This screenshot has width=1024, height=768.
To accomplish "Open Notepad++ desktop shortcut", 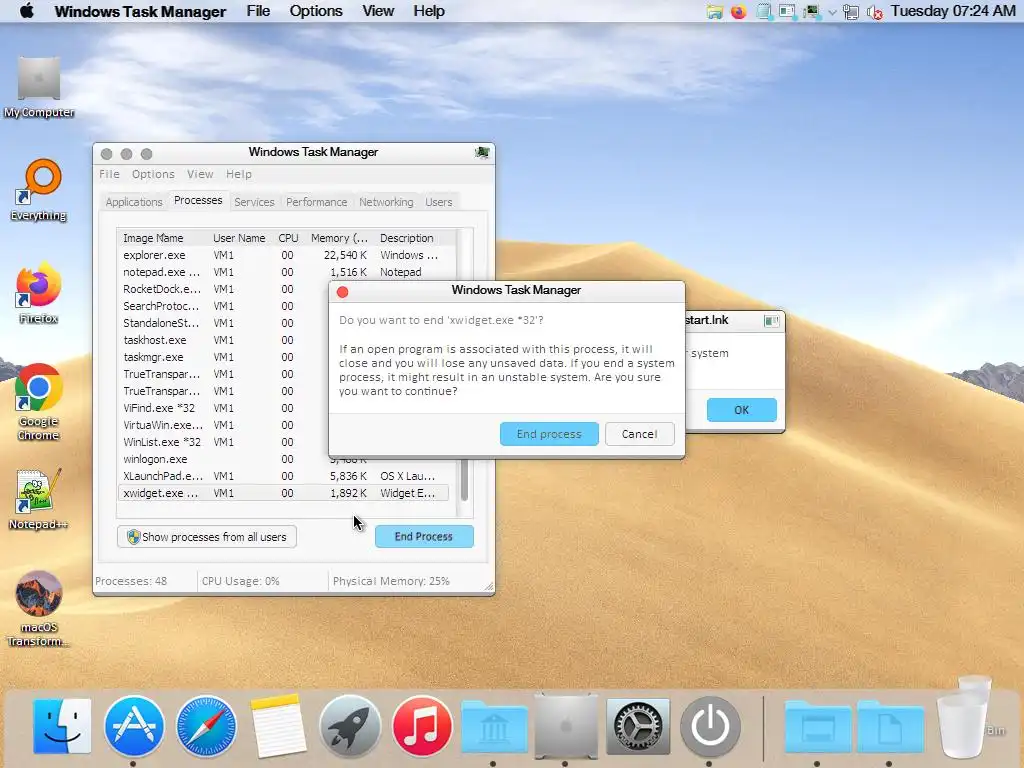I will pos(38,499).
